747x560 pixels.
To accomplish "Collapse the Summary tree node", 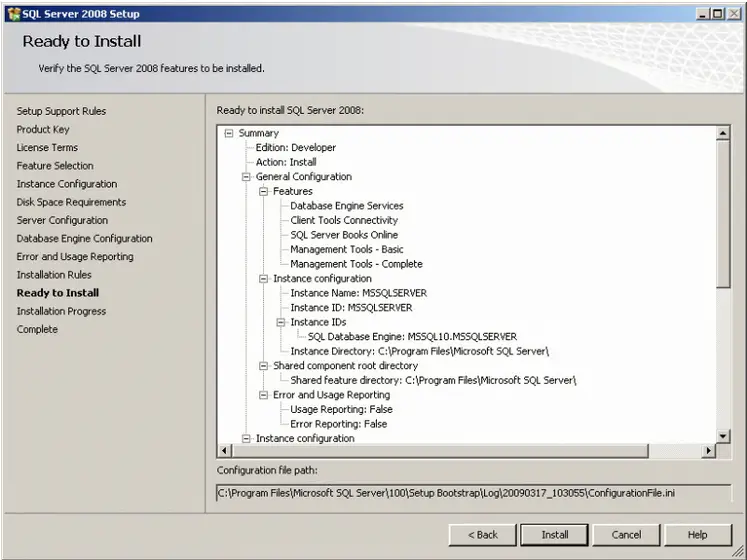I will coord(229,133).
